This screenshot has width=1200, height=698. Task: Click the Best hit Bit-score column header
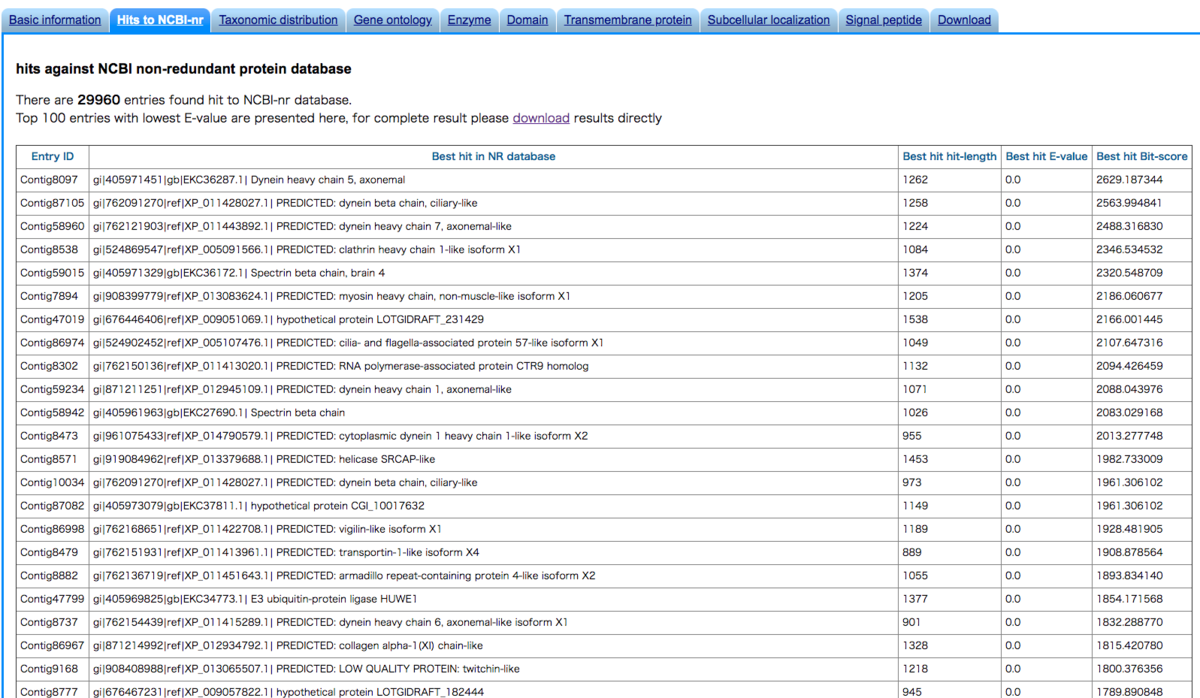tap(1142, 157)
